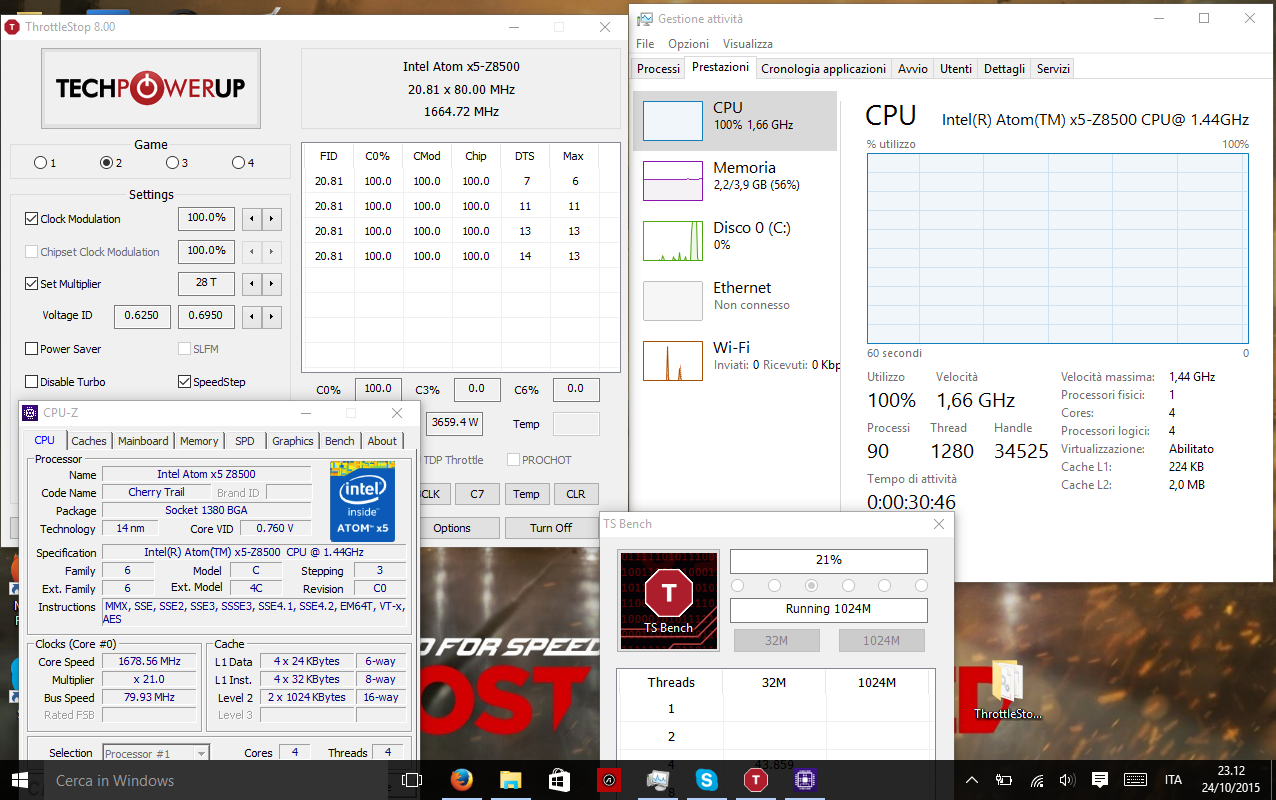The height and width of the screenshot is (800, 1276).
Task: Select Game profile 4 radio button
Action: tap(238, 163)
